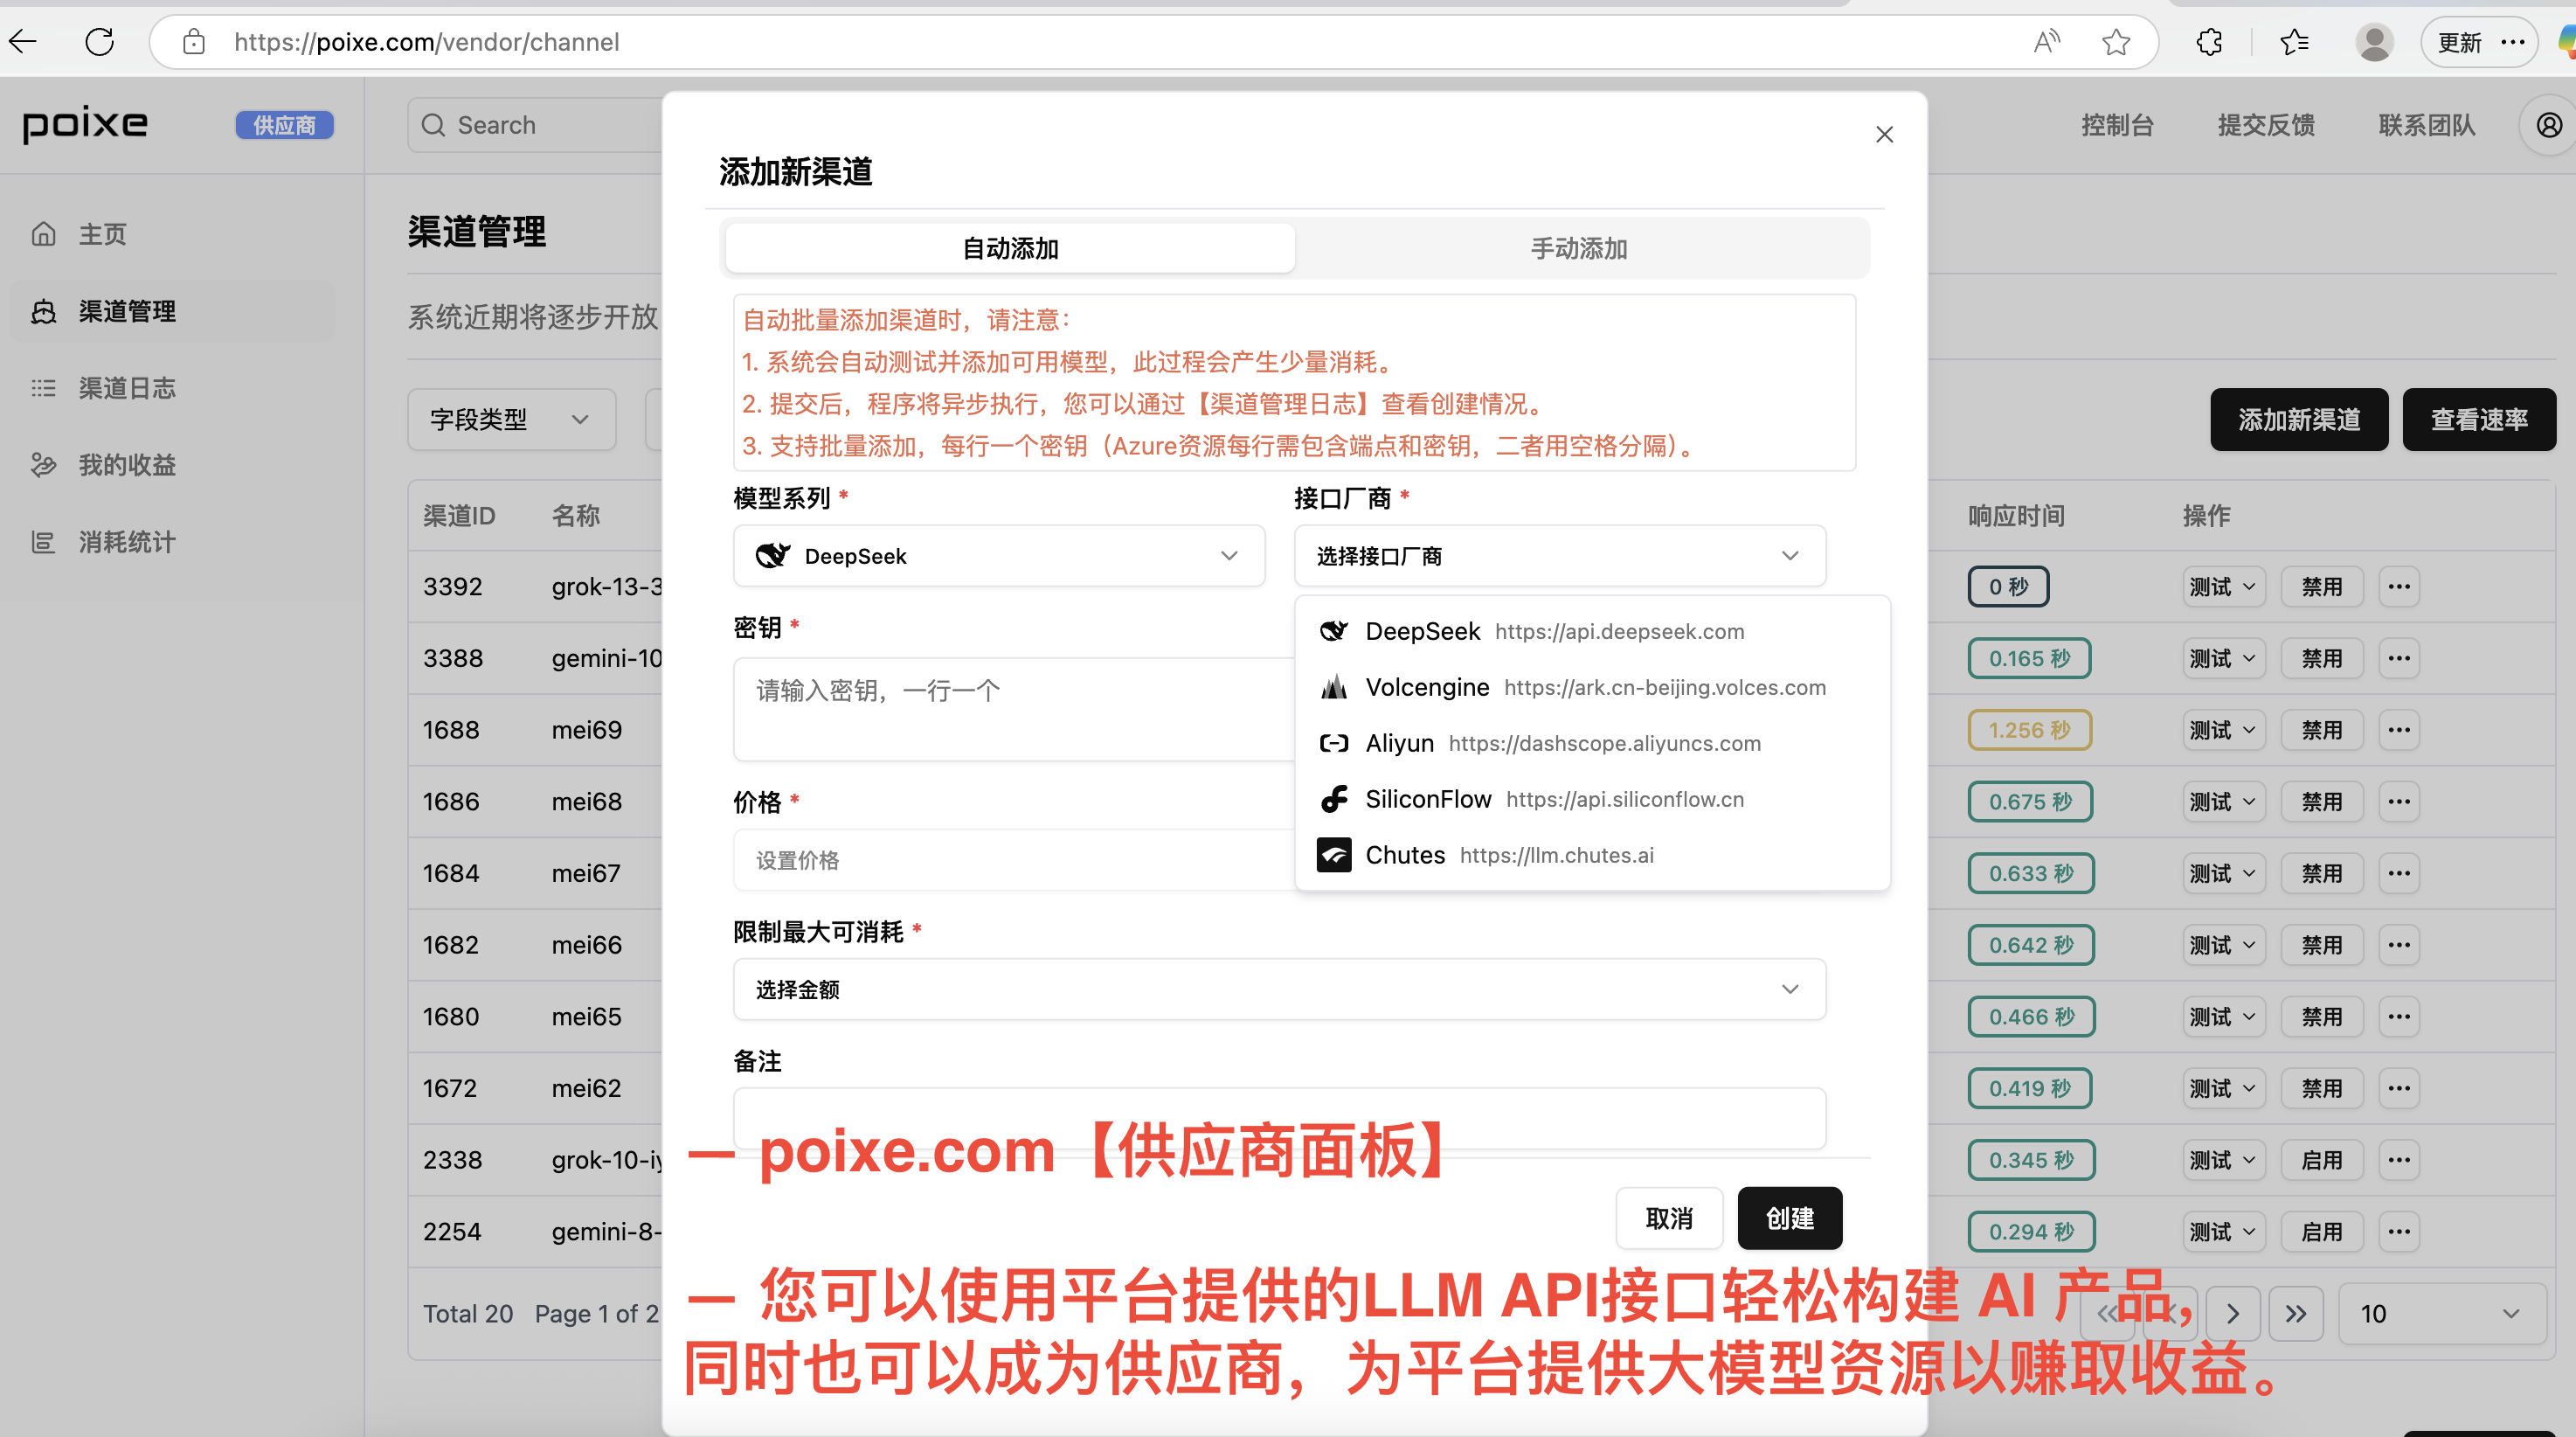Close the 添加新渠道 dialog with X

pyautogui.click(x=1884, y=134)
